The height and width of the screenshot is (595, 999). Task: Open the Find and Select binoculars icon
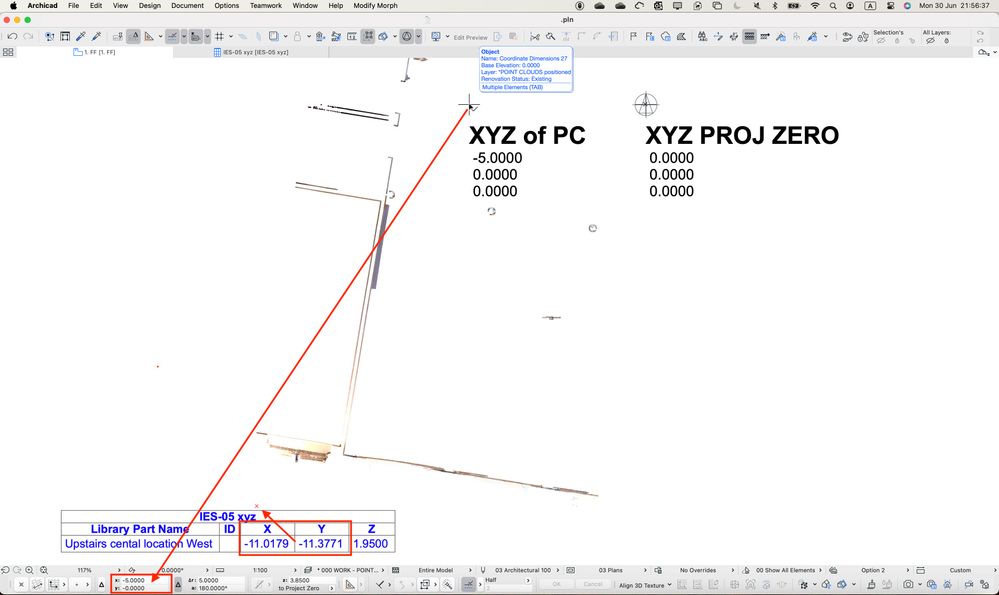[x=702, y=37]
